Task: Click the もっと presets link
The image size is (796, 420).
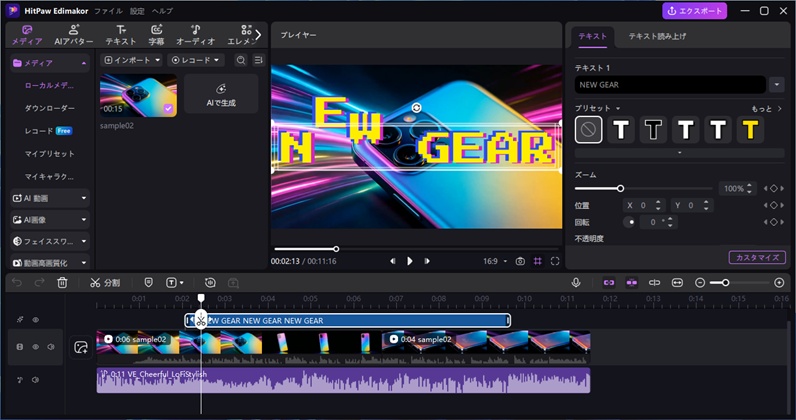Action: click(x=767, y=109)
